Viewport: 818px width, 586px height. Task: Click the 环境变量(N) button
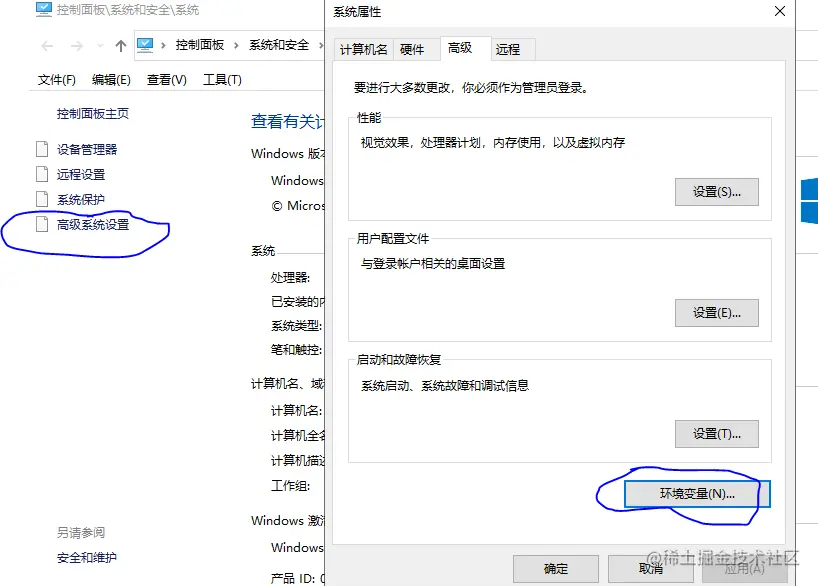696,493
